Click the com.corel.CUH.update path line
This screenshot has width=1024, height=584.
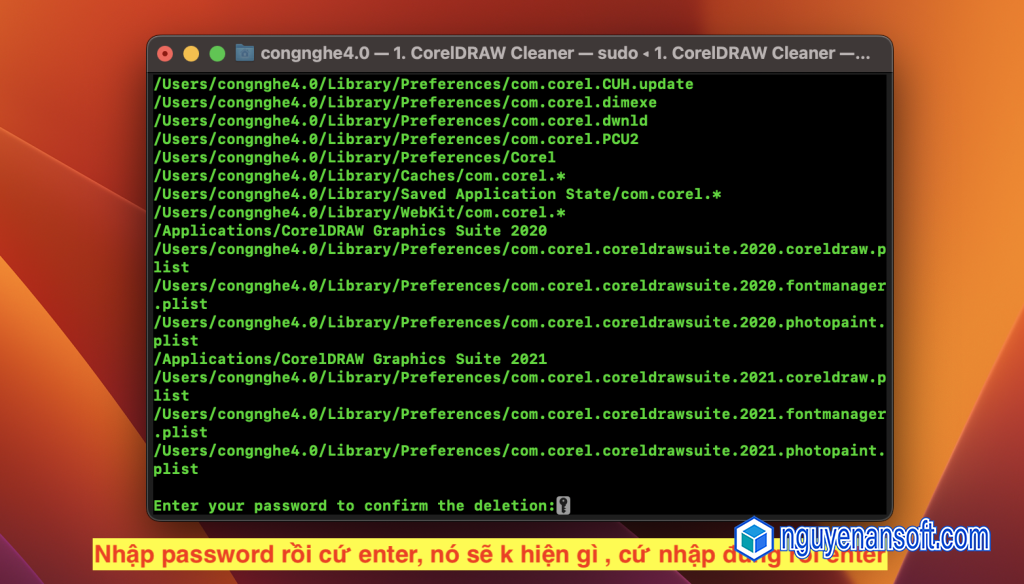click(x=423, y=84)
